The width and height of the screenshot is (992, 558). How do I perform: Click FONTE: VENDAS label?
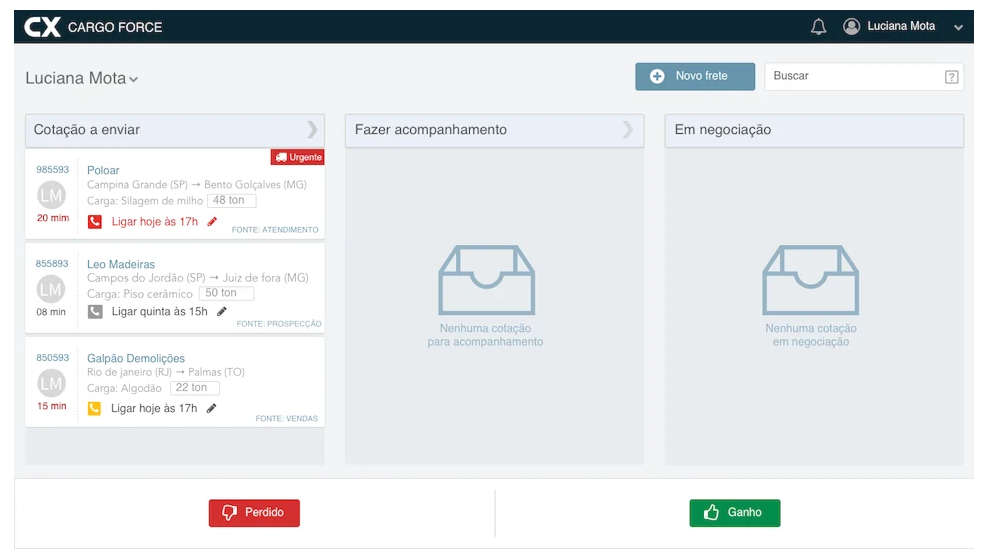click(x=287, y=418)
